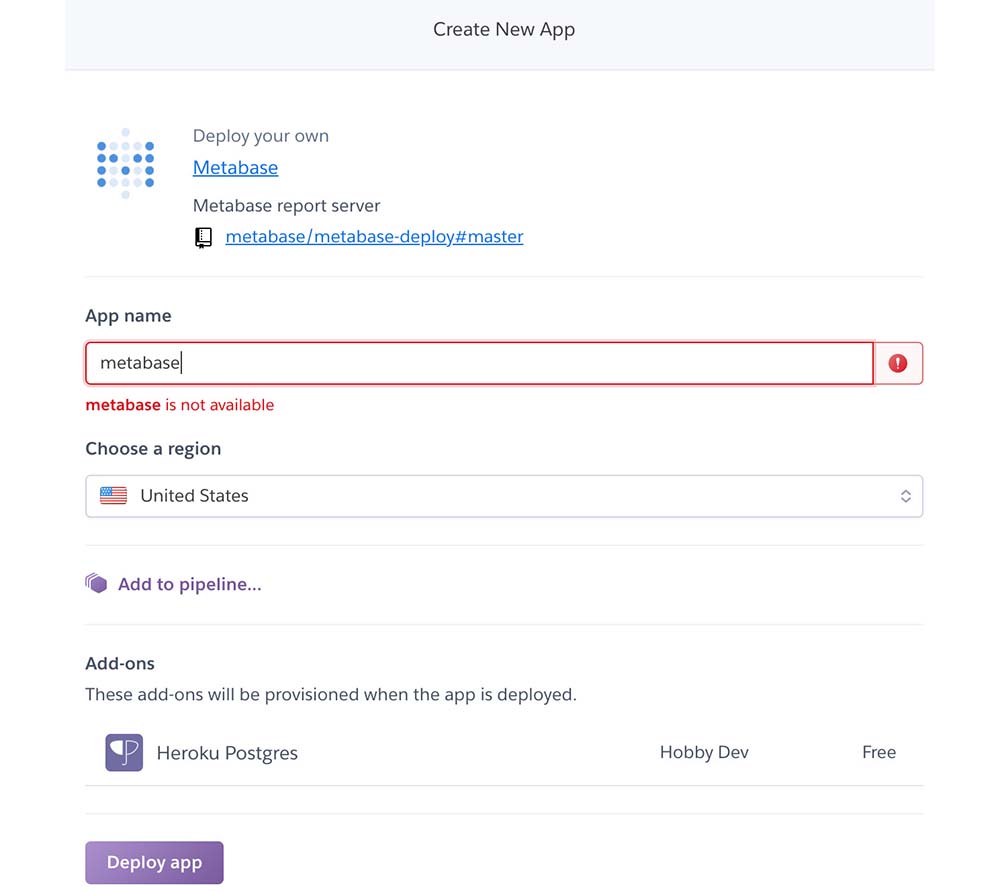Focus the App name input field
Viewport: 1000px width, 891px height.
(x=479, y=363)
